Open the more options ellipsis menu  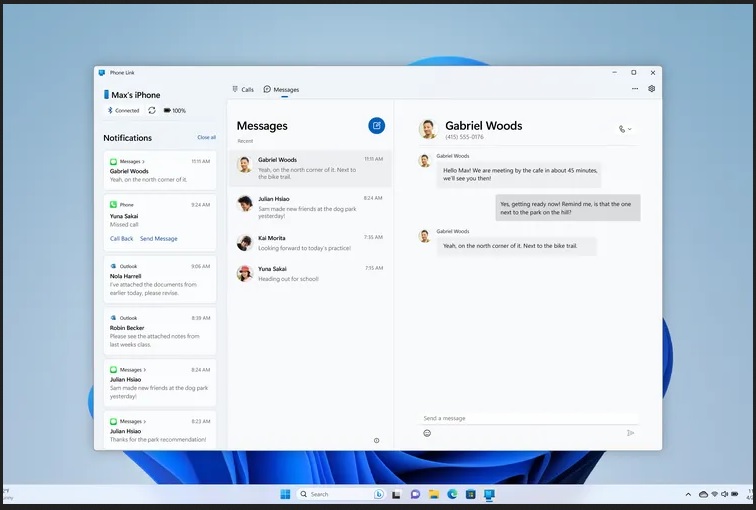point(635,89)
